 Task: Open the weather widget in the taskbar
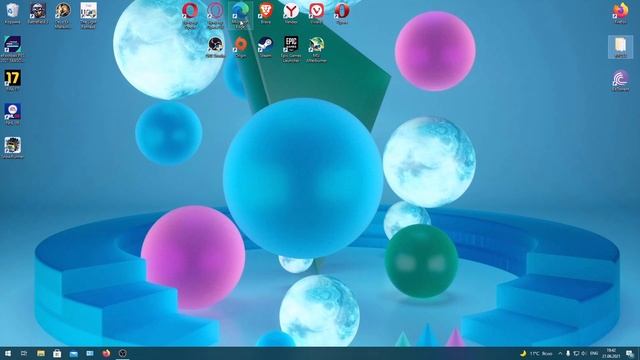tap(536, 353)
